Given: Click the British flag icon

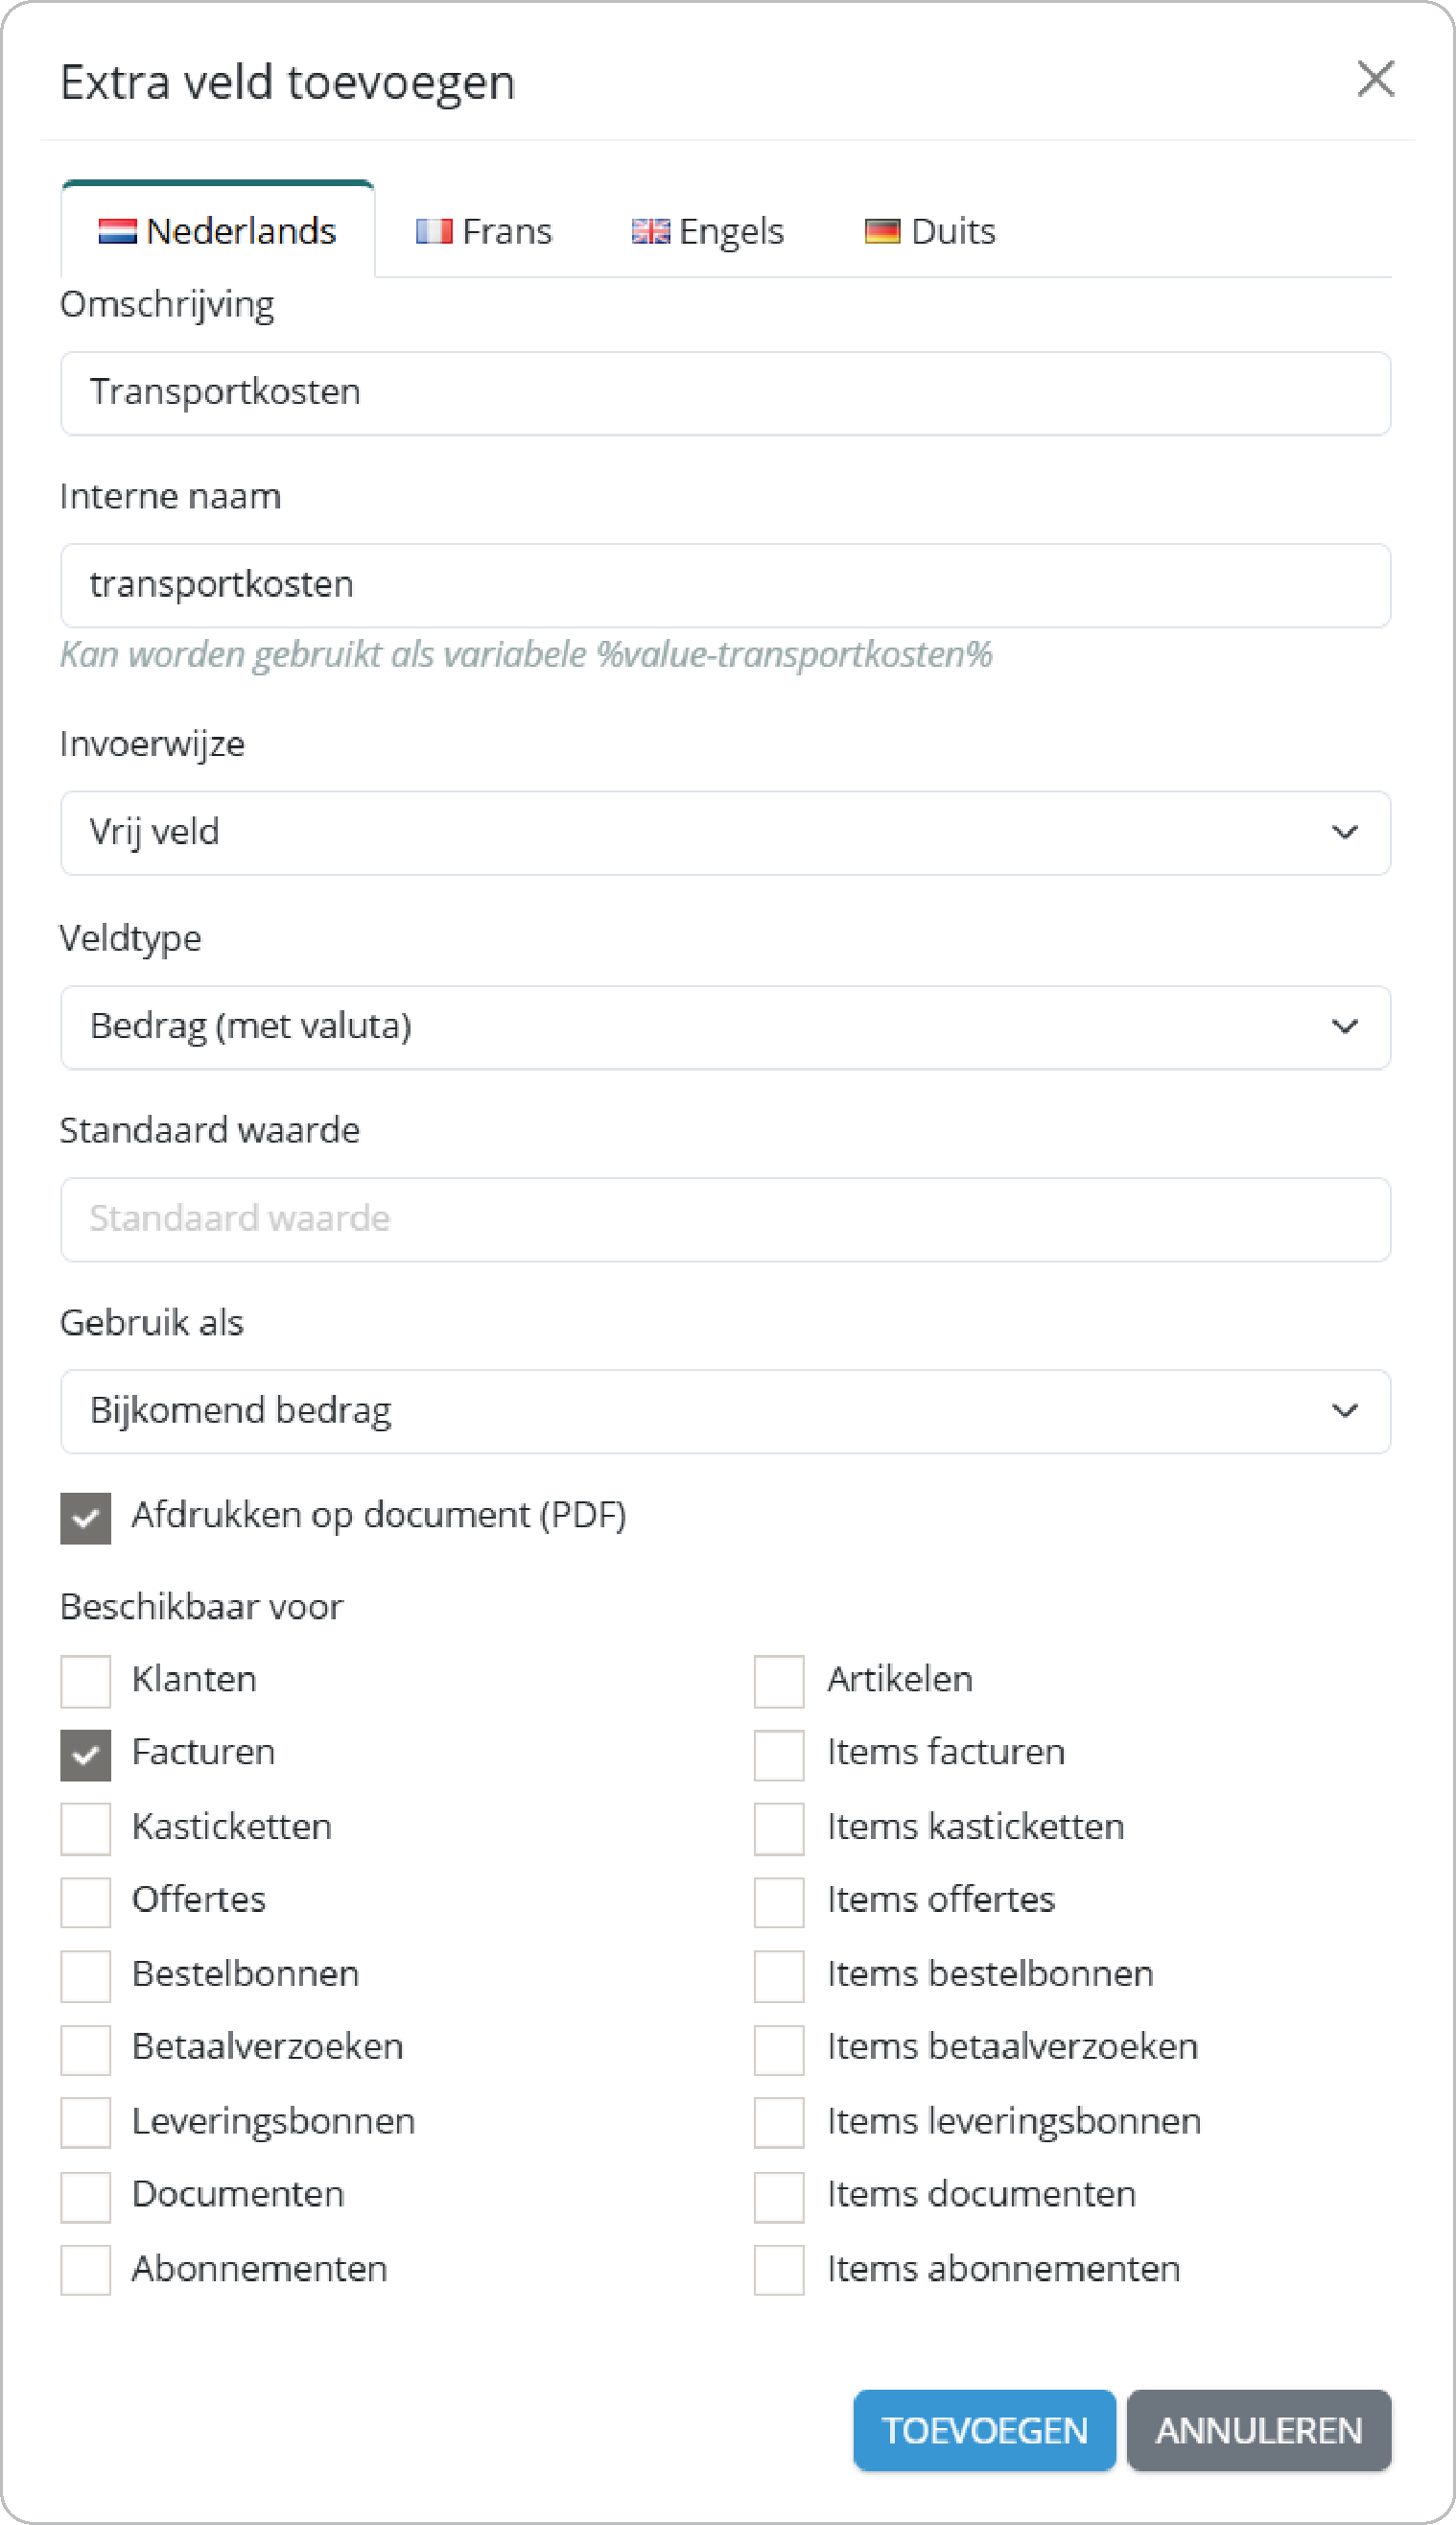Looking at the screenshot, I should (650, 232).
